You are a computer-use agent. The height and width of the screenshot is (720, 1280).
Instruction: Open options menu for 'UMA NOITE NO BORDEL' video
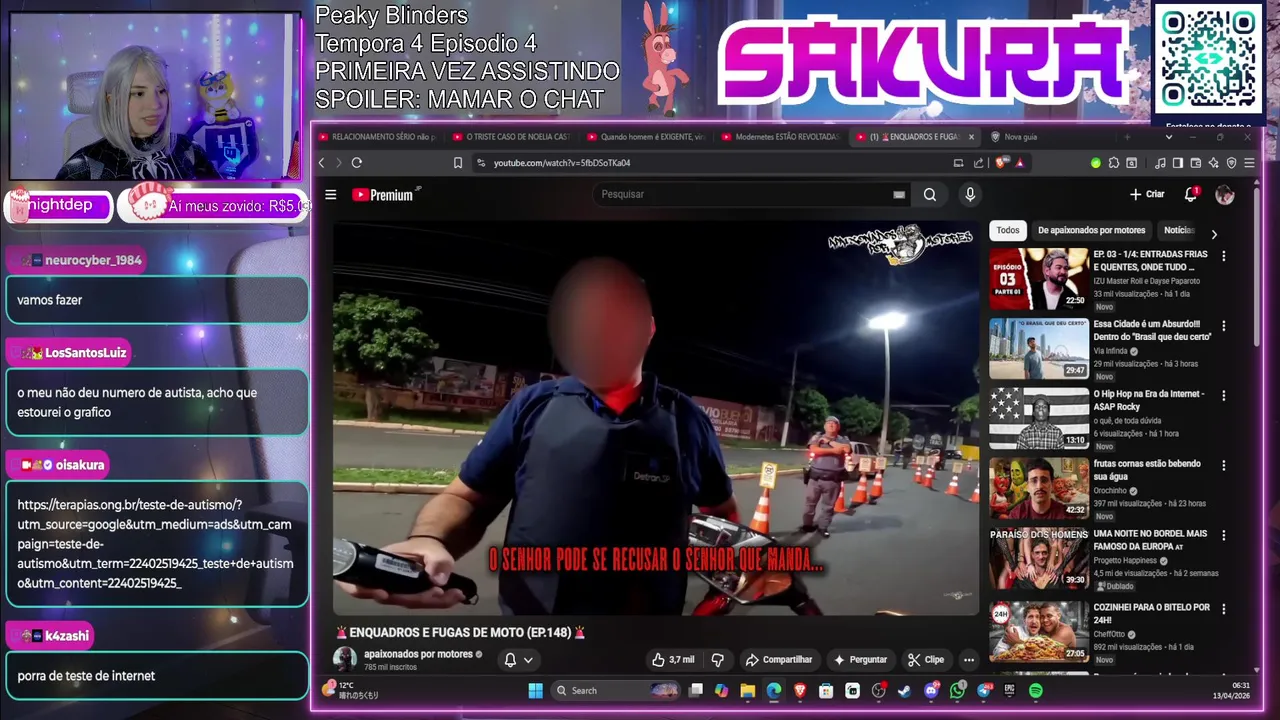point(1223,536)
